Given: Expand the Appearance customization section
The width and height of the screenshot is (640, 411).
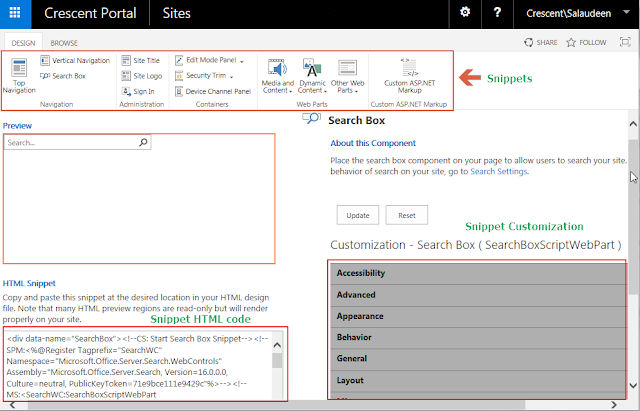Looking at the screenshot, I should (x=478, y=316).
